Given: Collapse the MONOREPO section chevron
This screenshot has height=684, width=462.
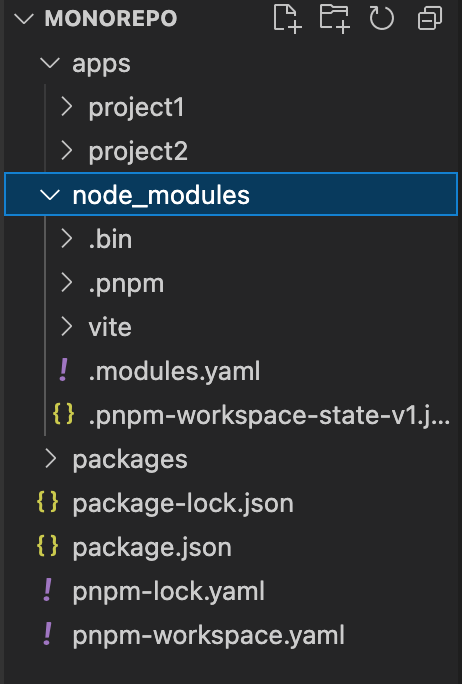Looking at the screenshot, I should pos(24,19).
